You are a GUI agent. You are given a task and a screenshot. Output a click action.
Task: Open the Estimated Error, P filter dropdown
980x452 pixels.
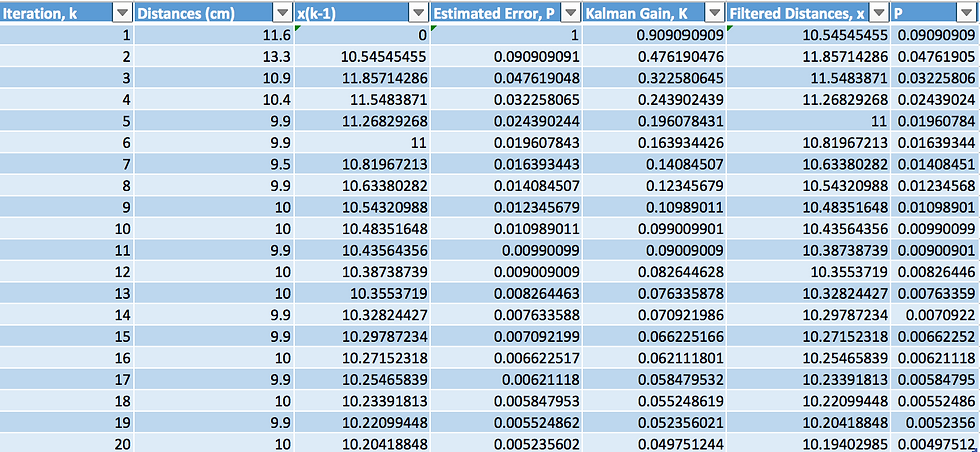click(x=570, y=12)
